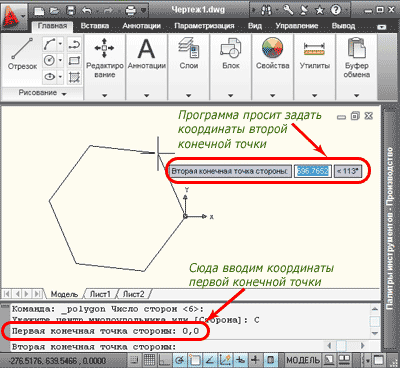Screen dimensions: 400x368
Task: Click the last-layout navigation arrow button
Action: coord(38,294)
